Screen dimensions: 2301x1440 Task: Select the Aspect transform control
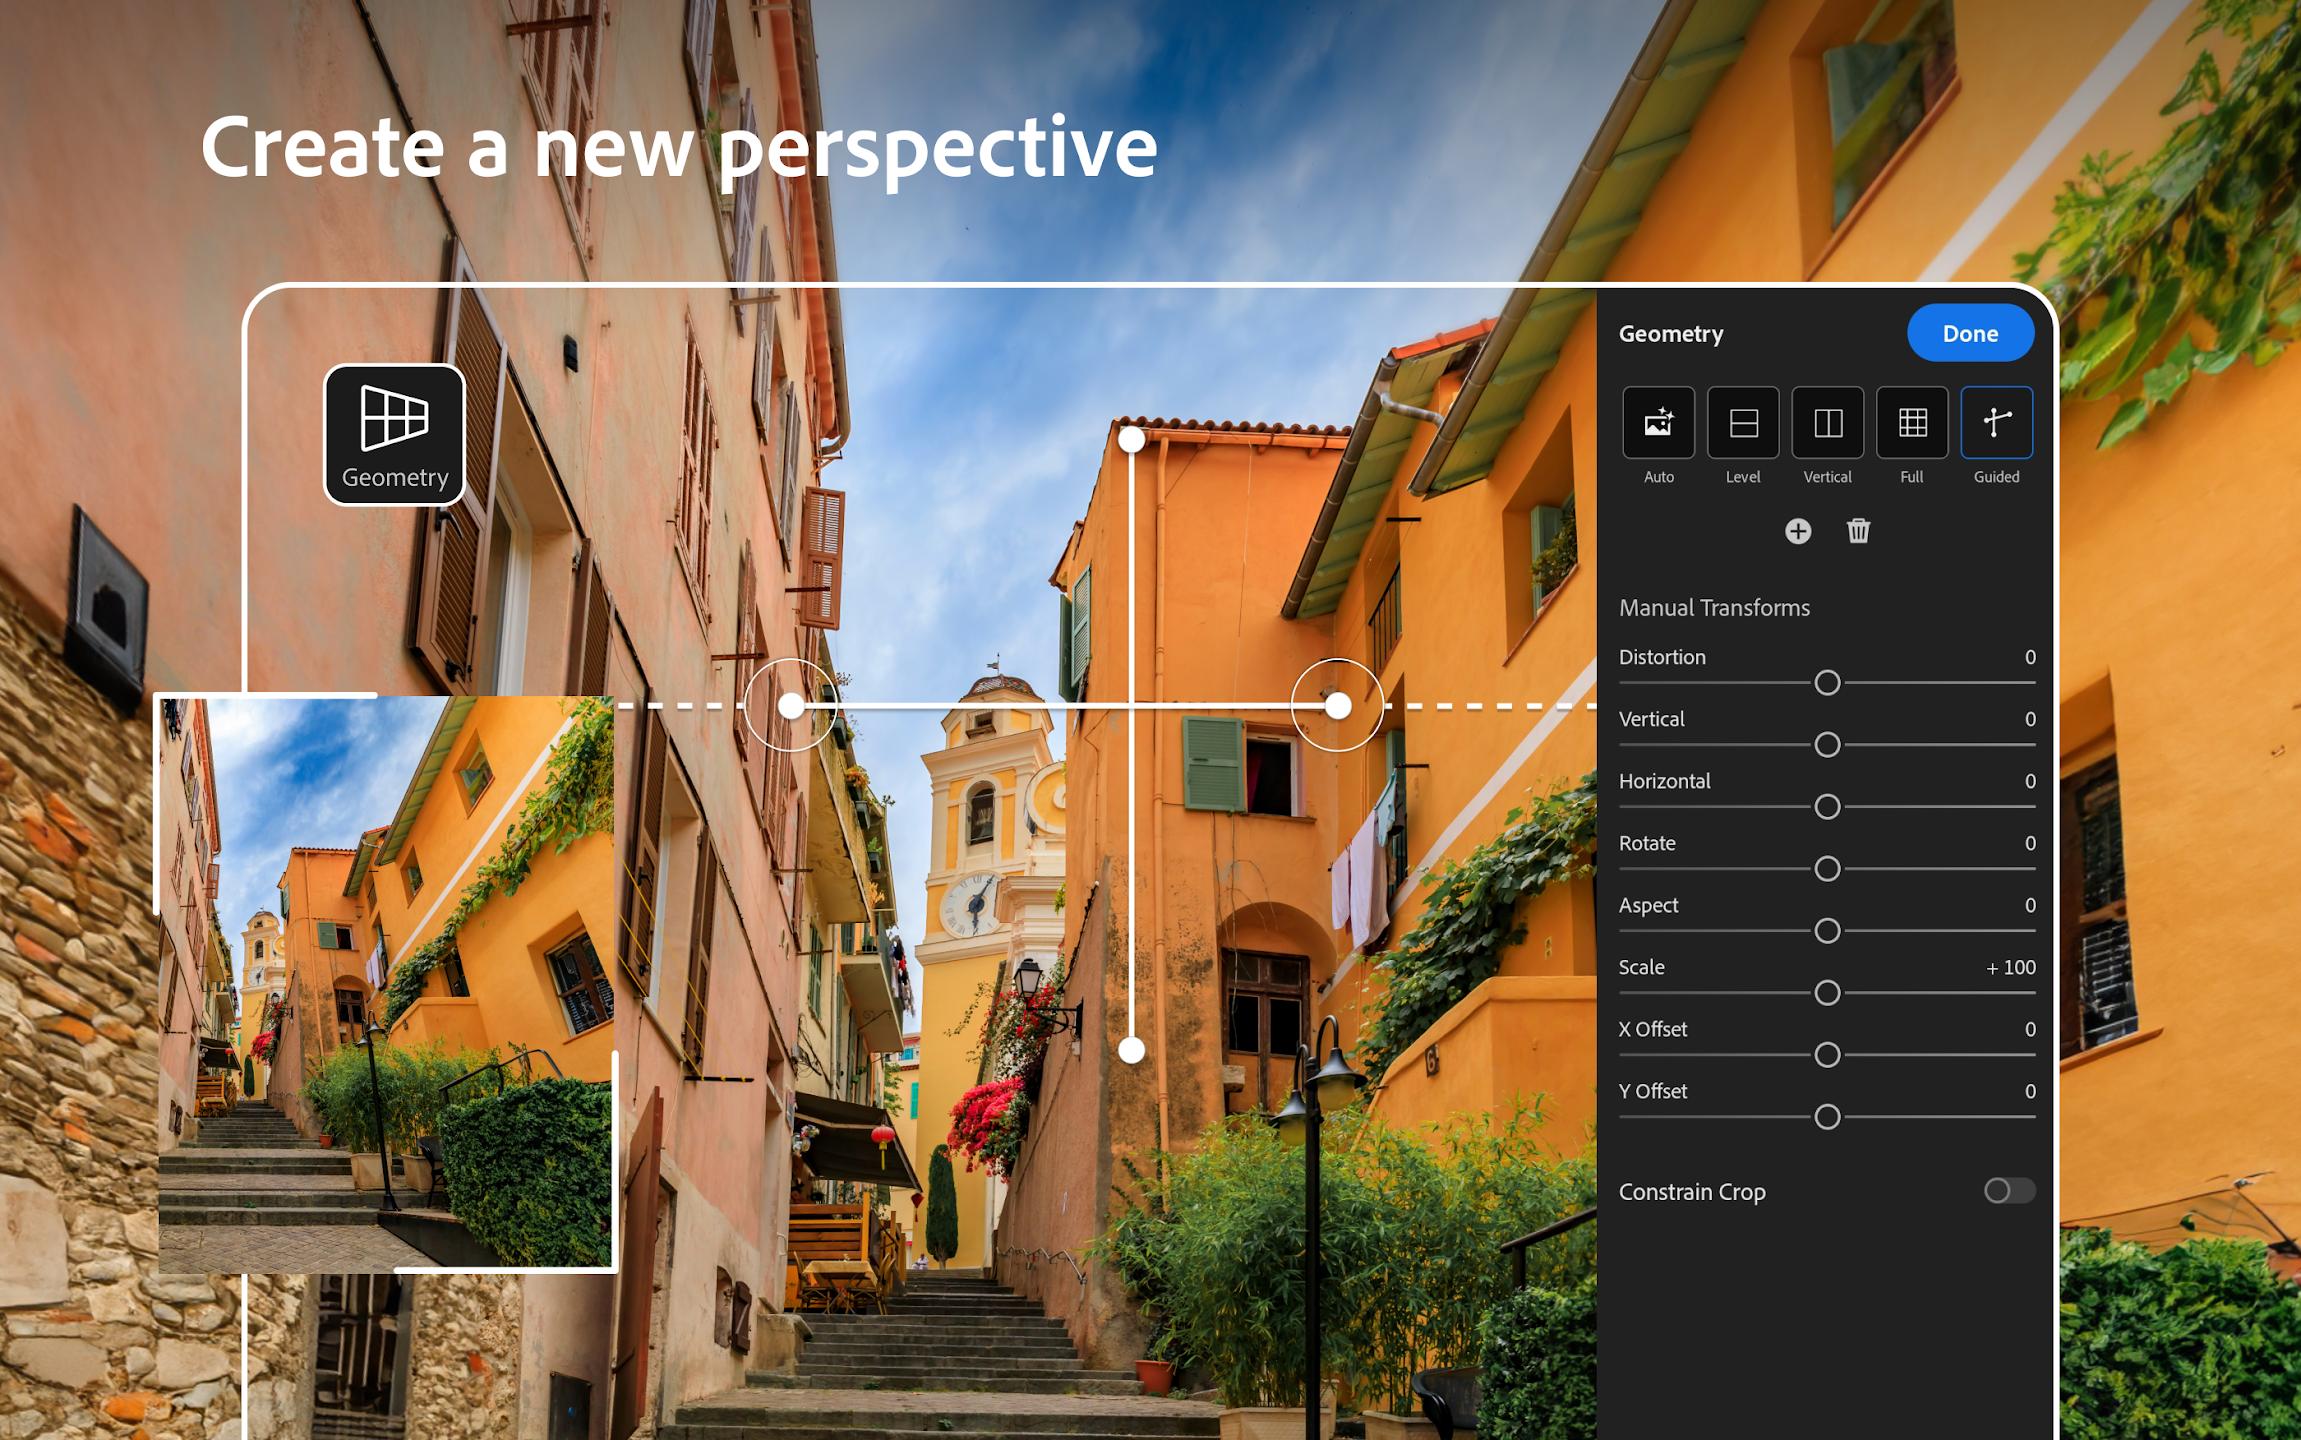[1828, 931]
